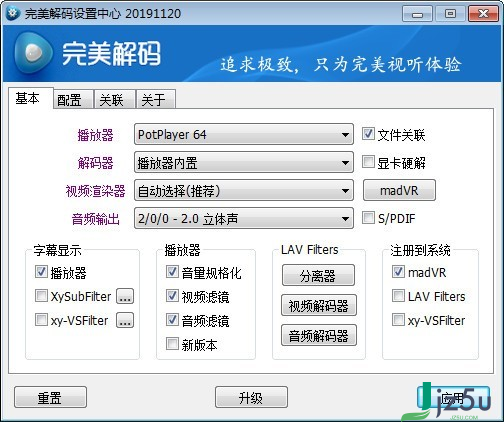This screenshot has height=422, width=504.
Task: Switch to the 配置 tab
Action: point(73,100)
